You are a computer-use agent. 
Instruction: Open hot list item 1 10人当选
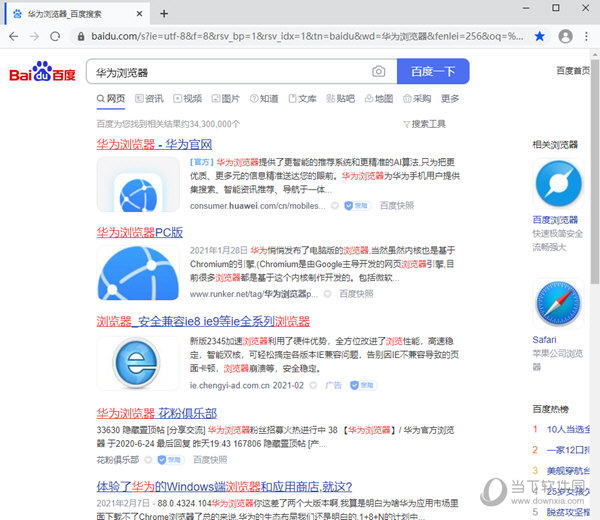pyautogui.click(x=568, y=429)
